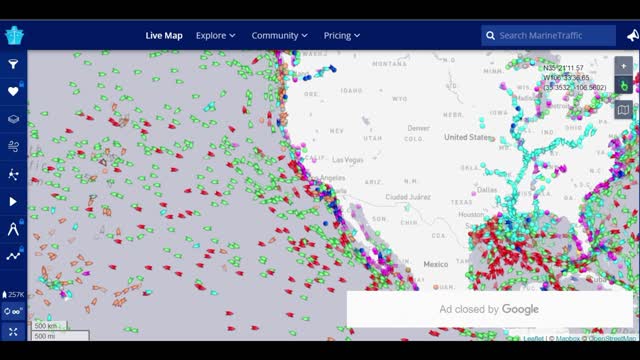Image resolution: width=640 pixels, height=360 pixels.
Task: Click the Houston city label
Action: pyautogui.click(x=471, y=214)
